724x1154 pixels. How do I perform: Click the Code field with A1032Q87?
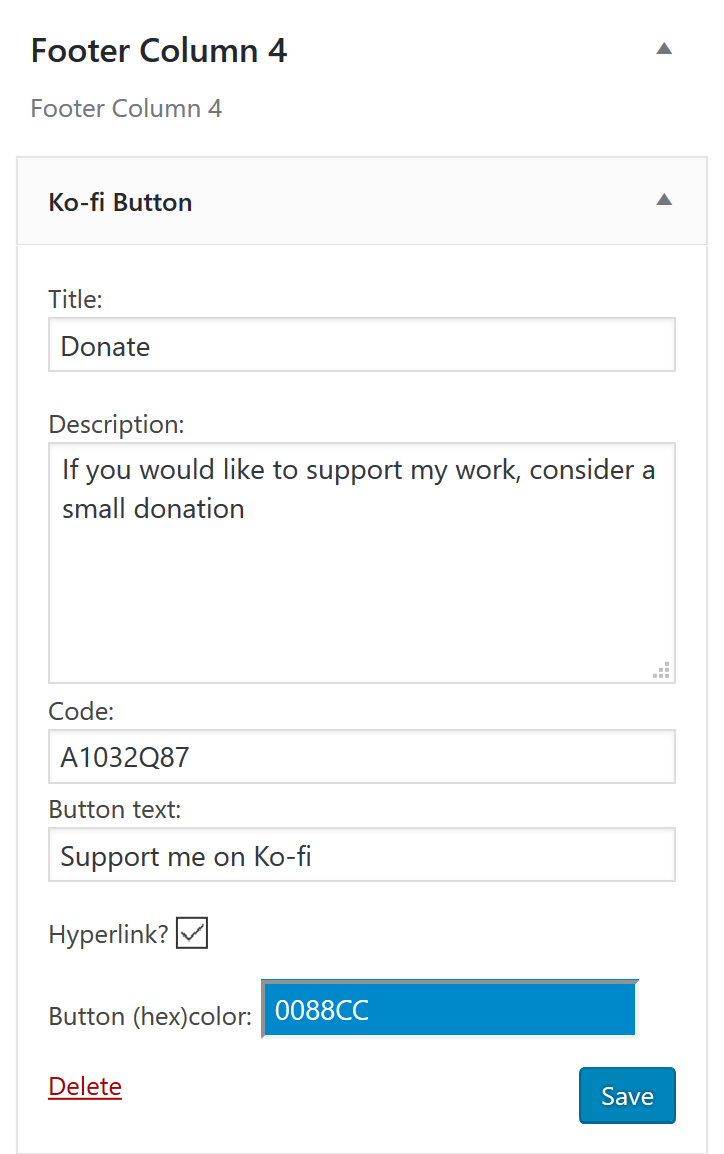point(362,757)
